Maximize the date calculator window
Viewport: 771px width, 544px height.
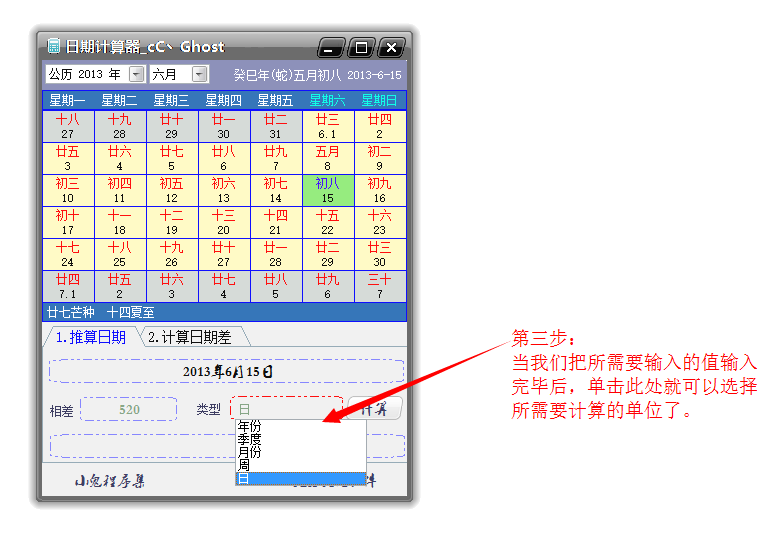pos(361,48)
